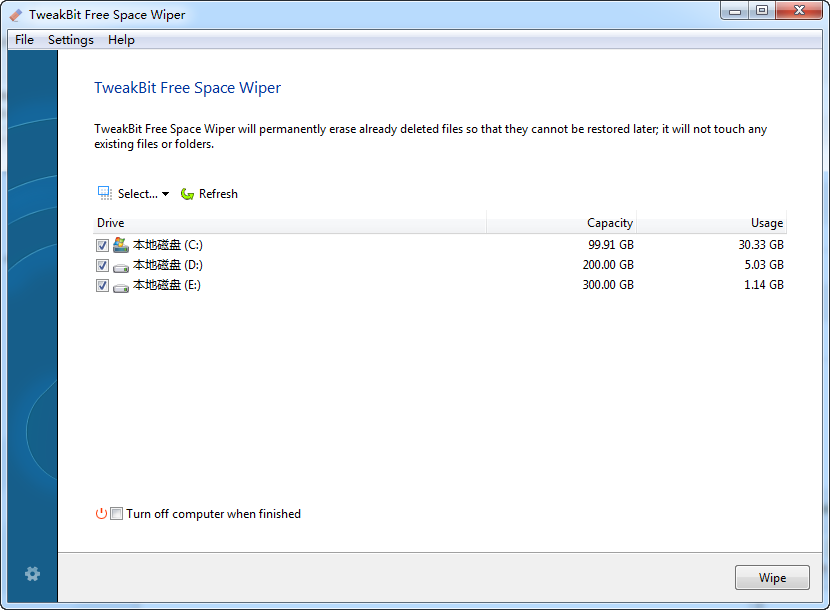Click the red power icon

pos(101,514)
